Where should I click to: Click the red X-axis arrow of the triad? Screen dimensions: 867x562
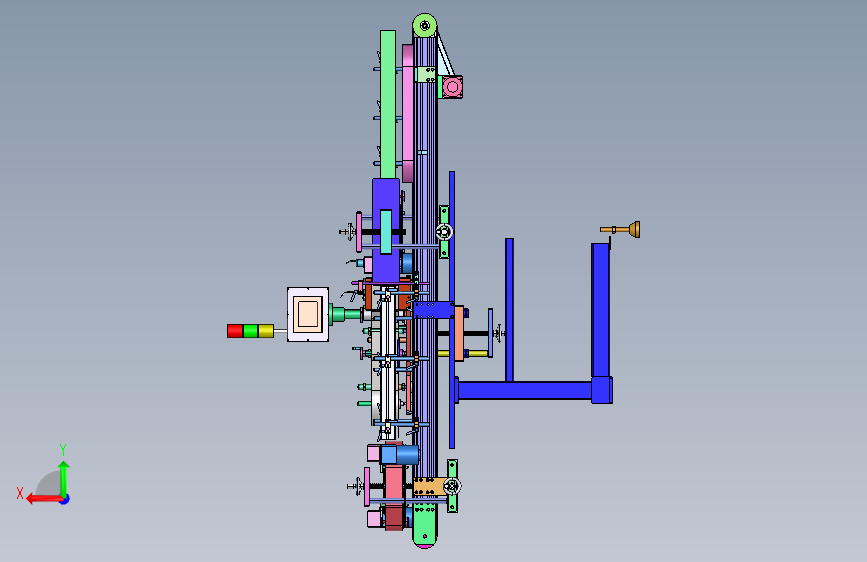coord(43,499)
